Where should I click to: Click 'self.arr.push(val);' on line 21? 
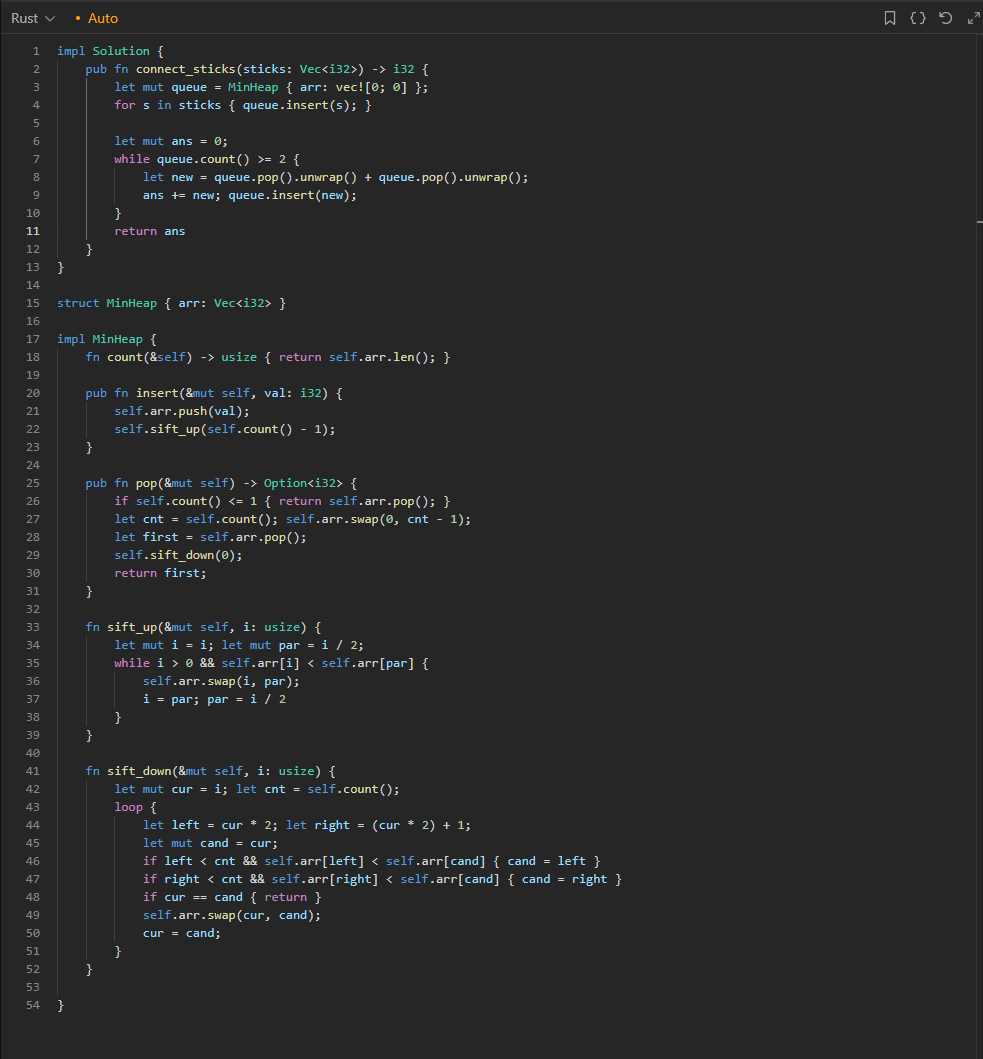pos(182,411)
